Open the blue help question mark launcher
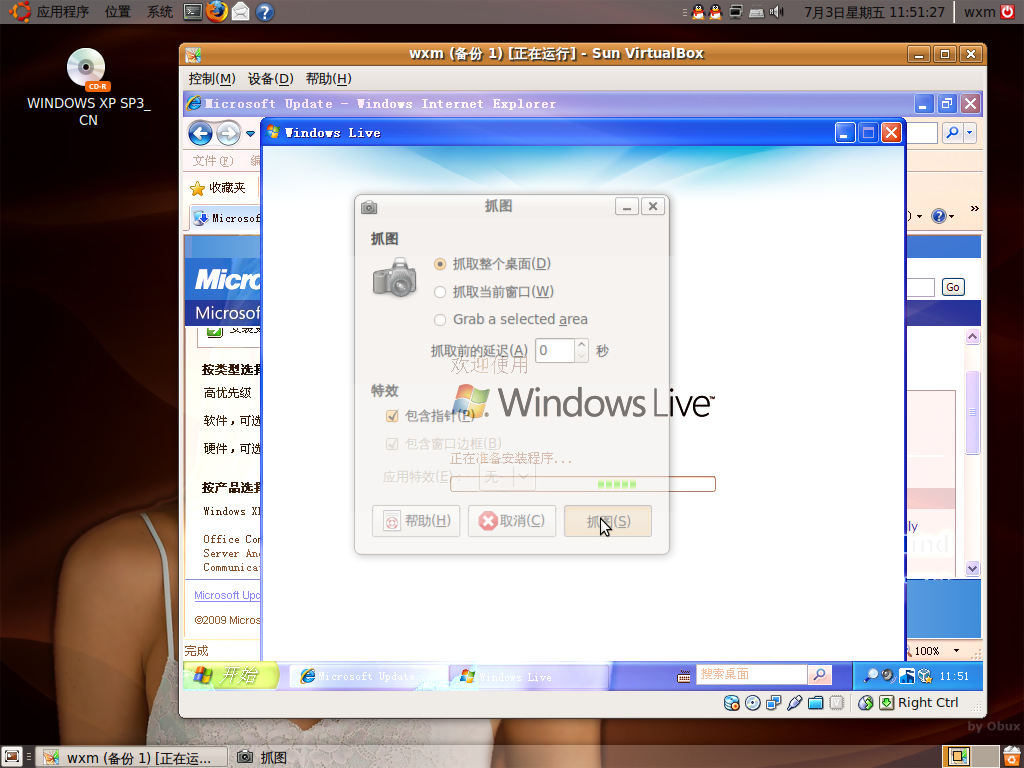The image size is (1024, 768). (x=264, y=12)
